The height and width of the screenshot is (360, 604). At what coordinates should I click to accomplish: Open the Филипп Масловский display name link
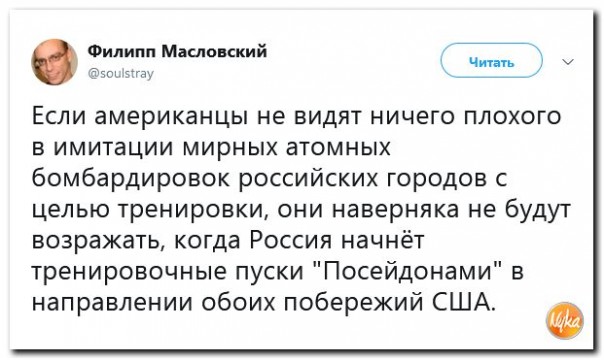(x=178, y=51)
